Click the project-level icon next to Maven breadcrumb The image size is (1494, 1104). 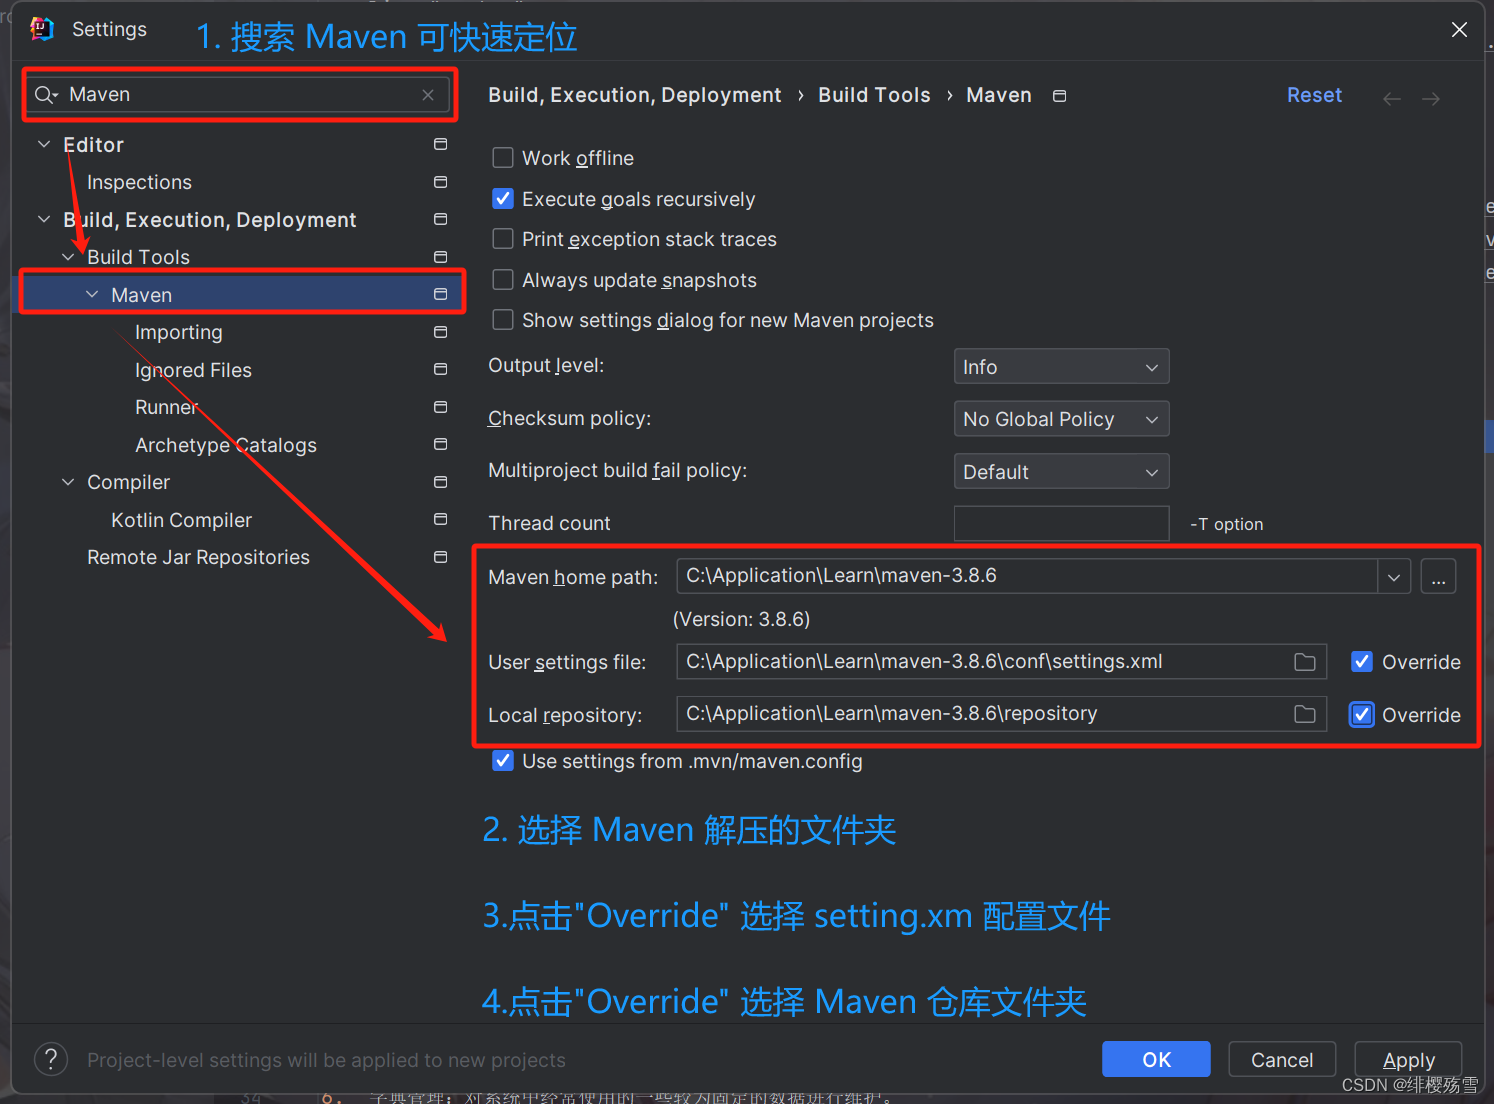(1060, 96)
